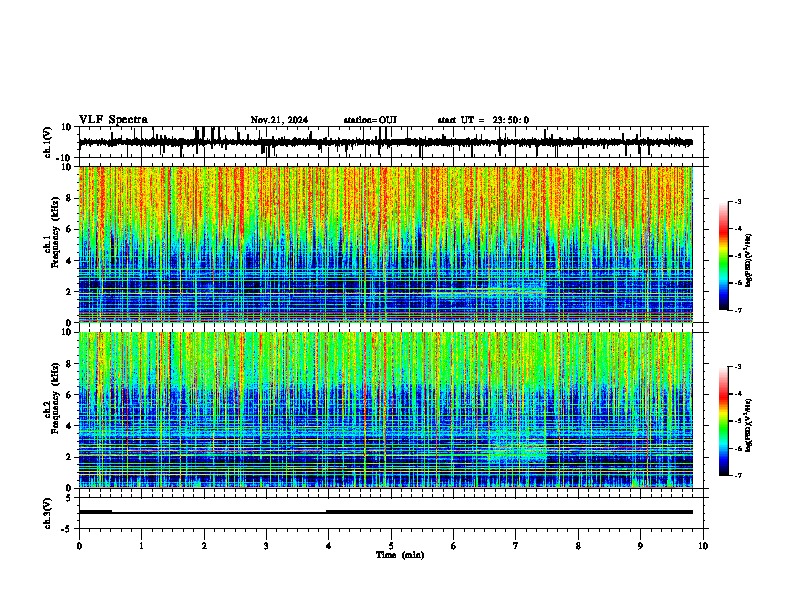The height and width of the screenshot is (612, 792).
Task: Click the "6" tick on ch.1 frequency axis
Action: coord(69,229)
